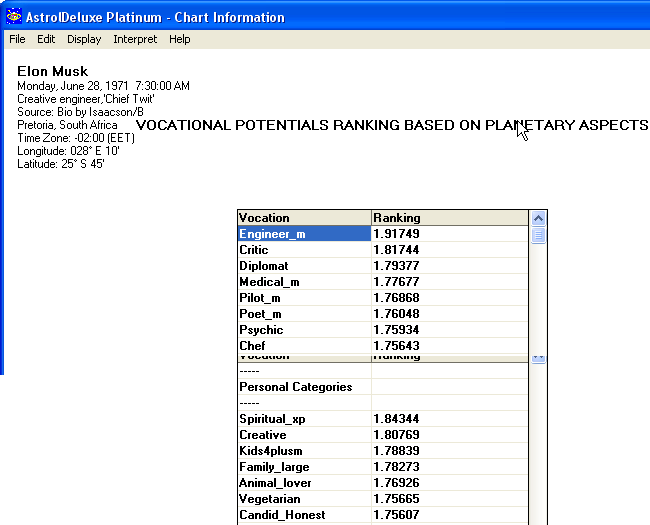Click ranking value 1.78273
650x525 pixels.
pyautogui.click(x=396, y=467)
